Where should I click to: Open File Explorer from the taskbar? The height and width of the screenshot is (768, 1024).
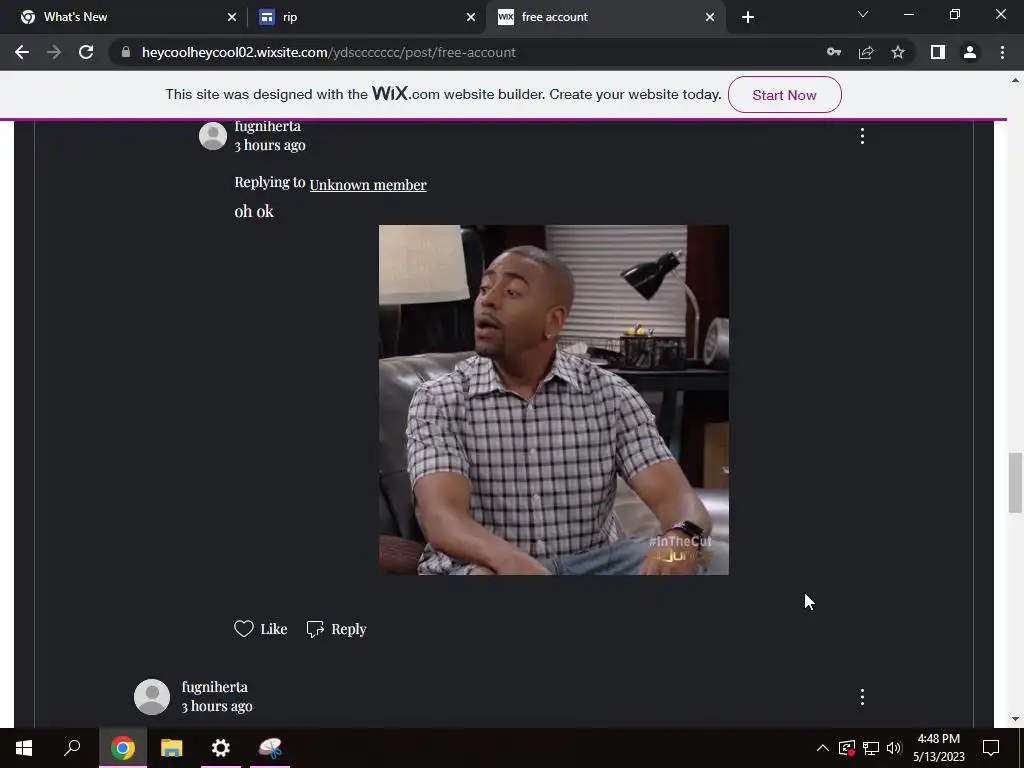point(172,748)
